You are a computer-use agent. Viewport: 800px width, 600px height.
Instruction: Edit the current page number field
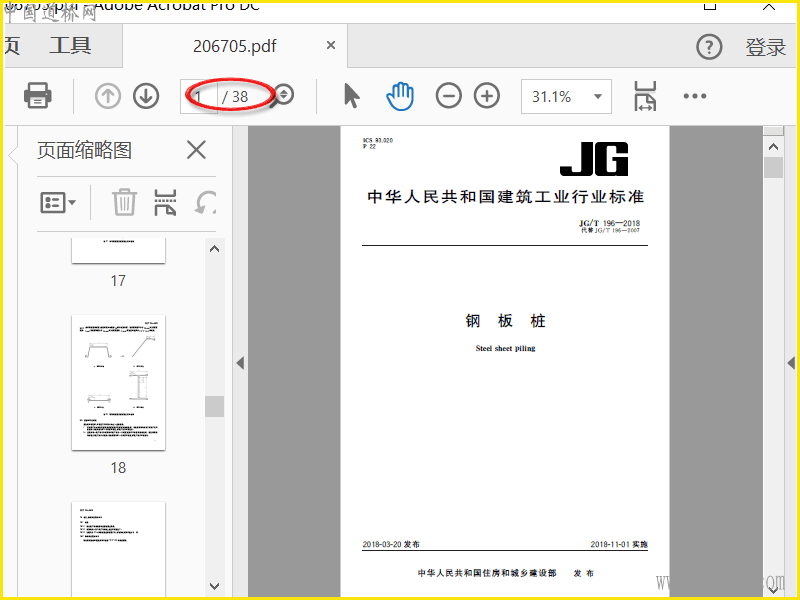199,96
